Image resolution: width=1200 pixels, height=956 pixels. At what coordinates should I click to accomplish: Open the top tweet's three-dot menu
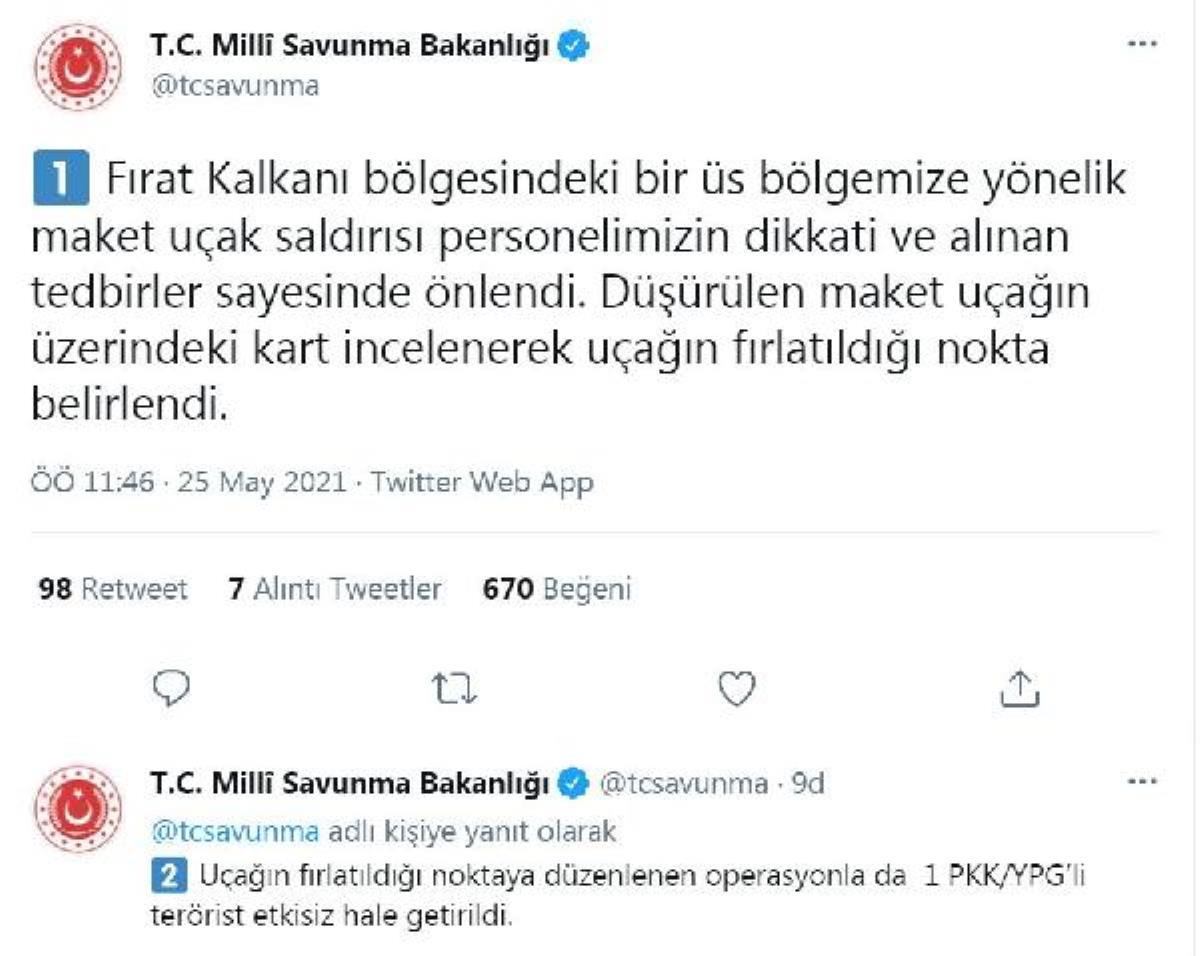point(1141,46)
